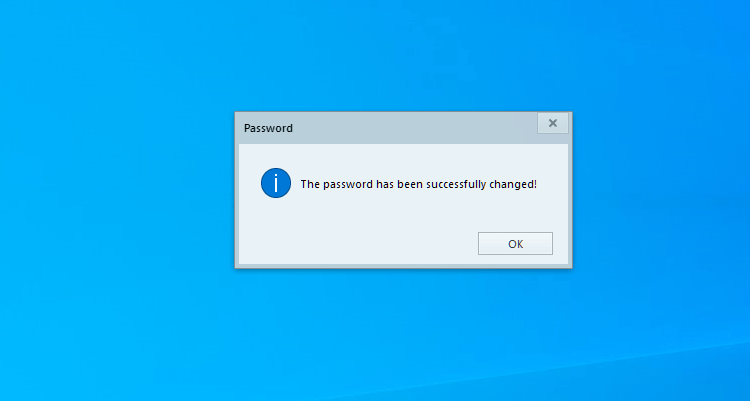The image size is (750, 401).
Task: Click the gray X in dialog corner
Action: pos(552,123)
